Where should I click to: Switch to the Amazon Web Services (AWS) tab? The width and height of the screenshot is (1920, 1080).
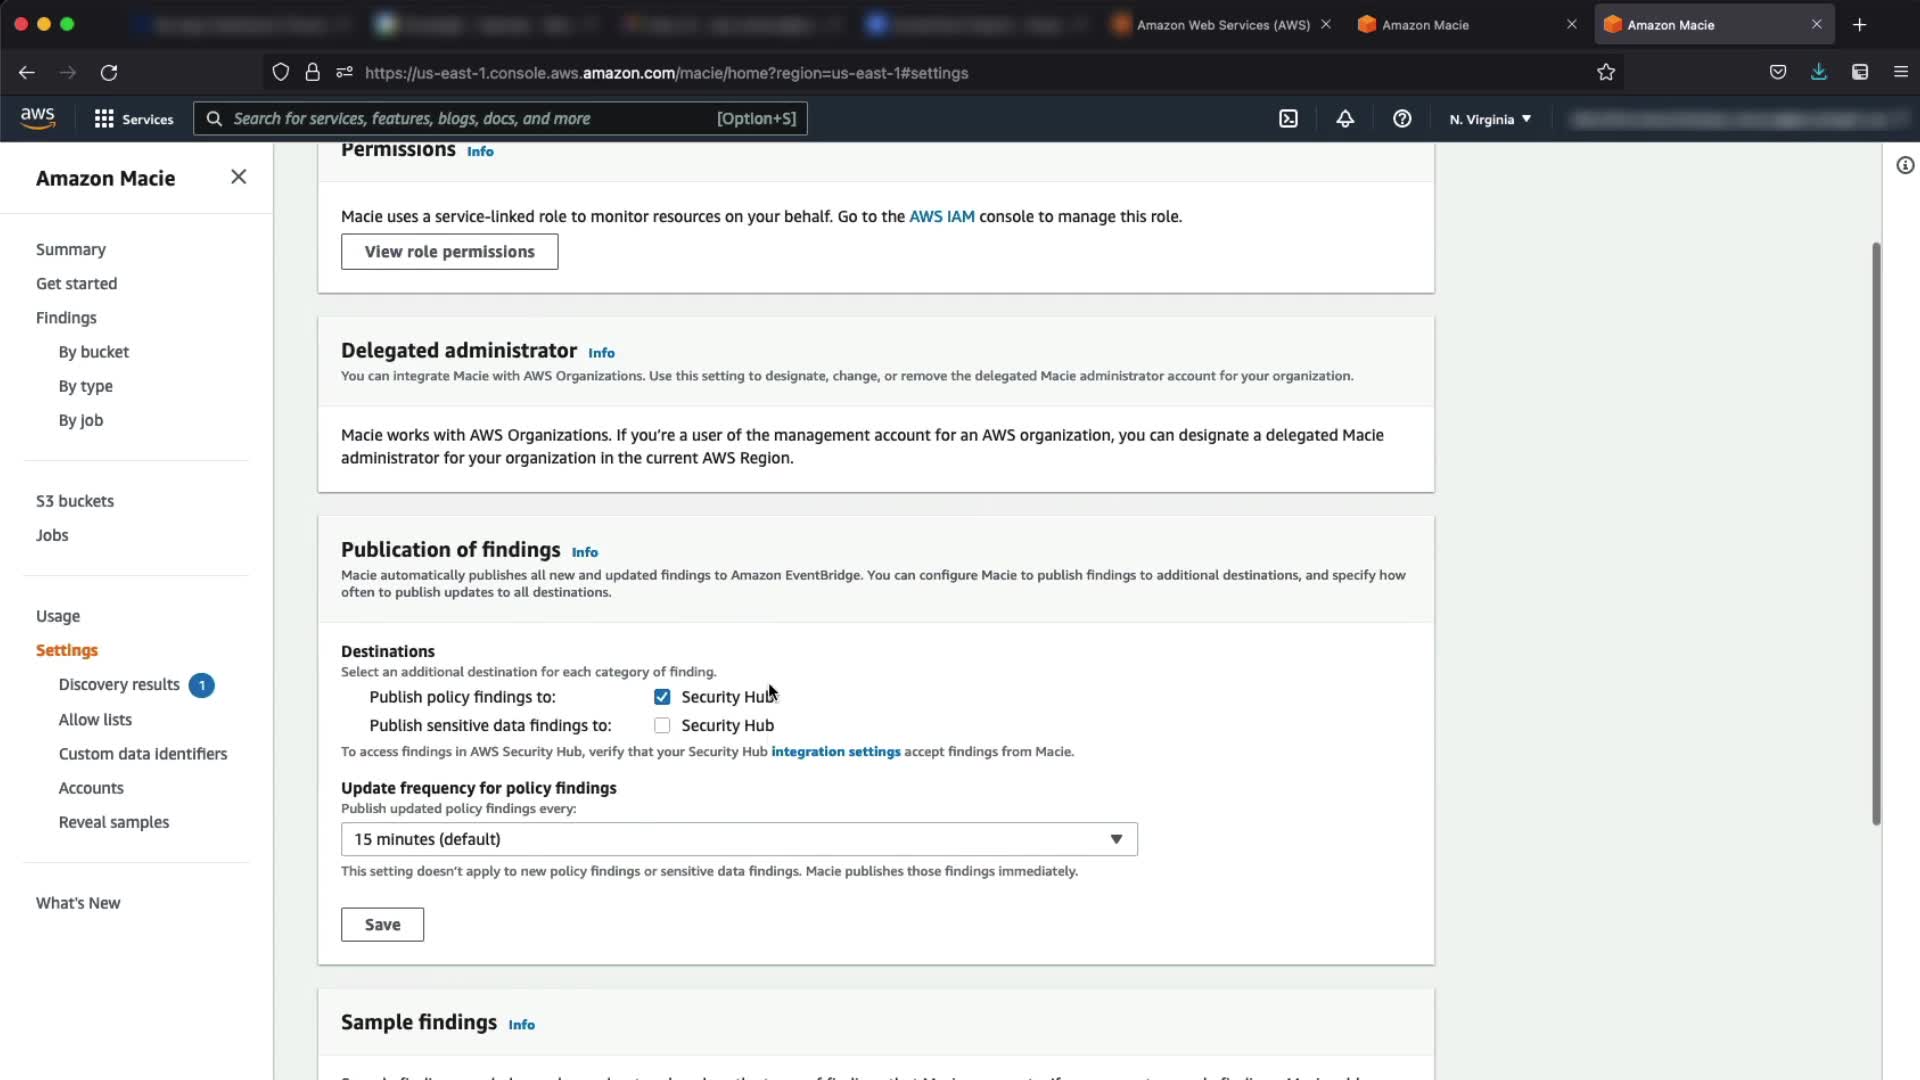point(1222,25)
